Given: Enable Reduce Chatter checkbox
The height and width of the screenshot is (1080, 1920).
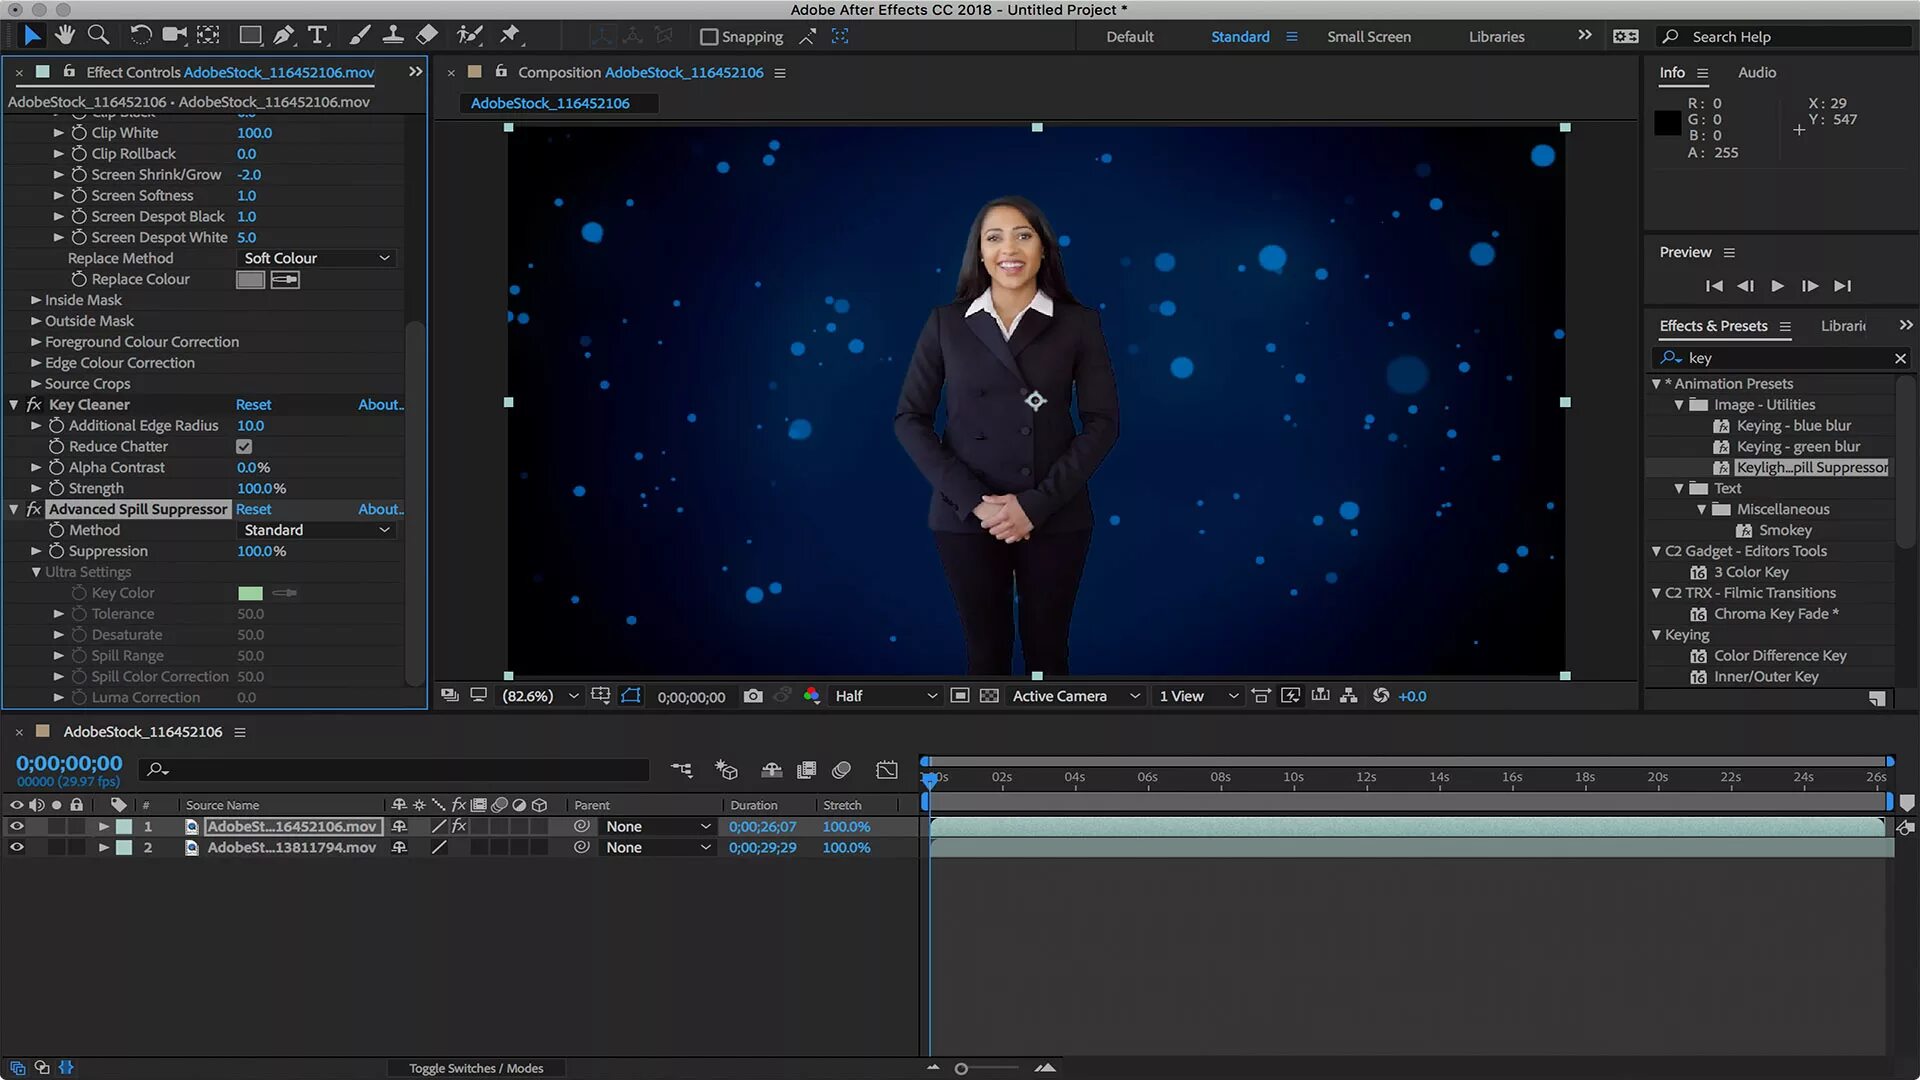Looking at the screenshot, I should (244, 446).
